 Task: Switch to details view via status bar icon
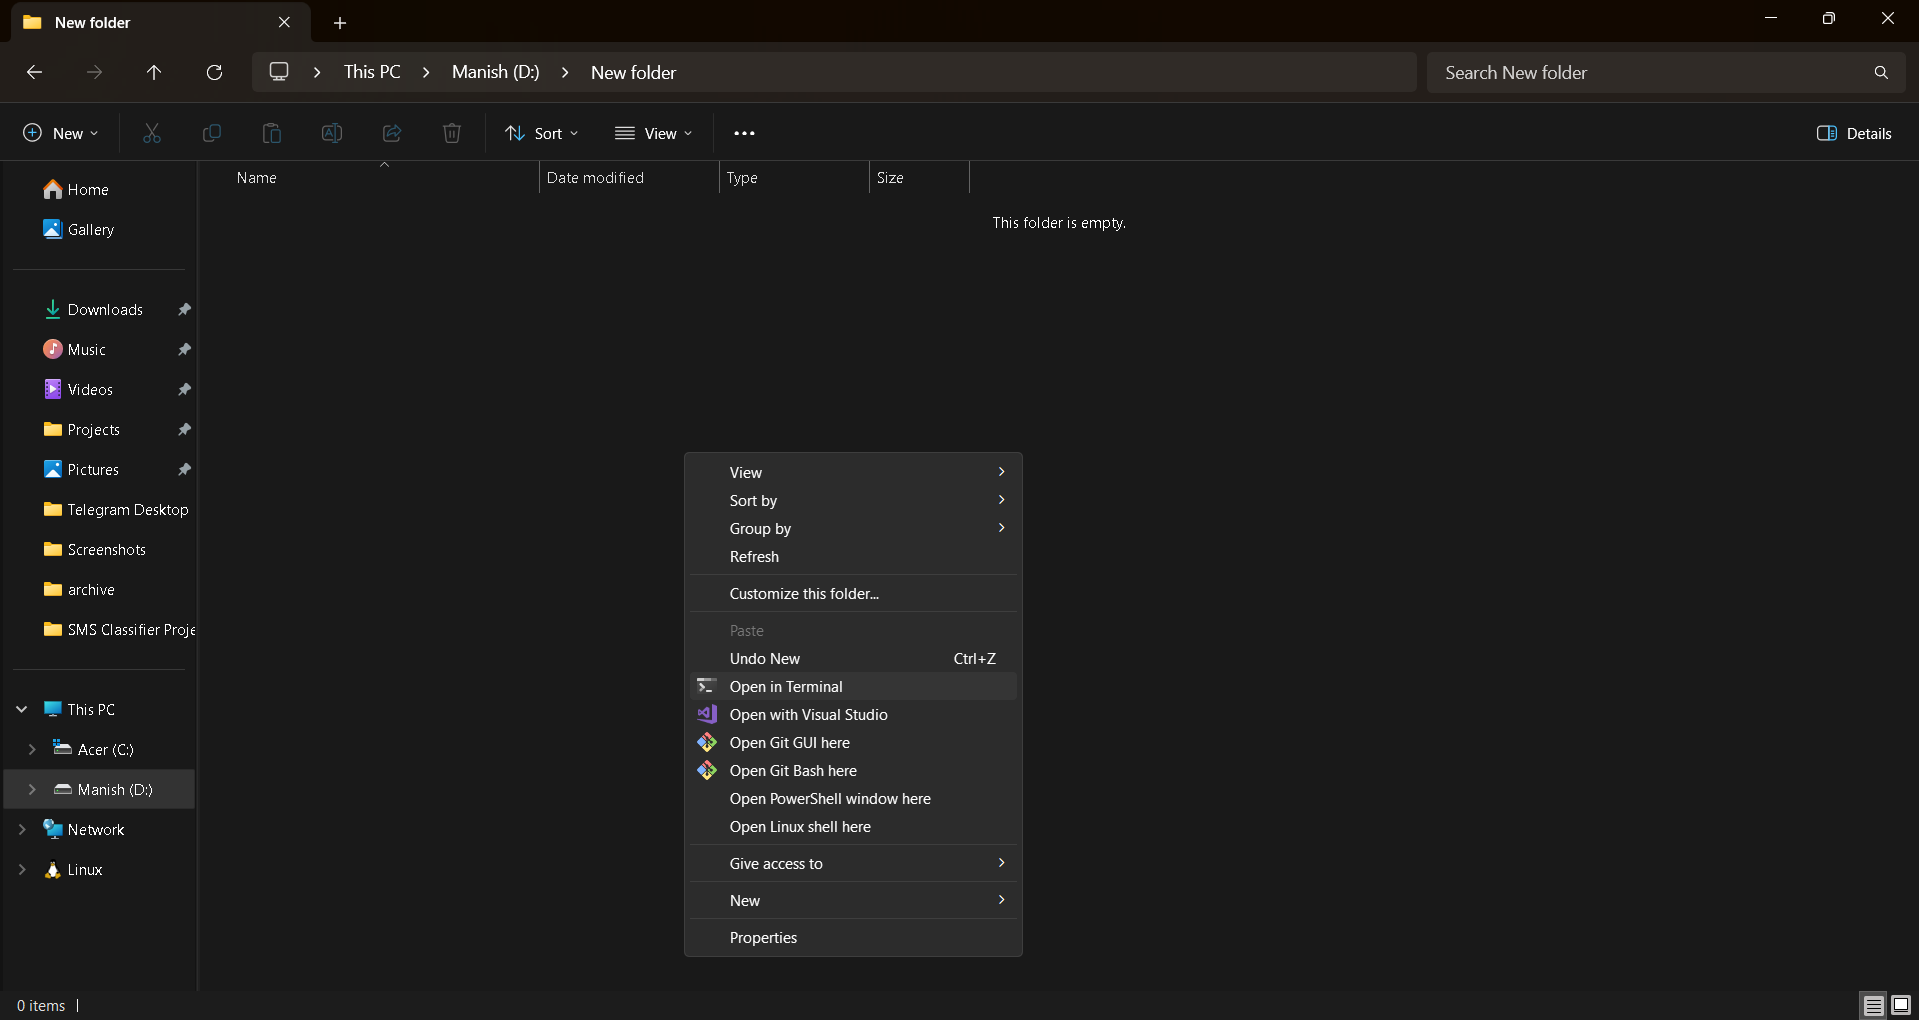tap(1871, 1006)
